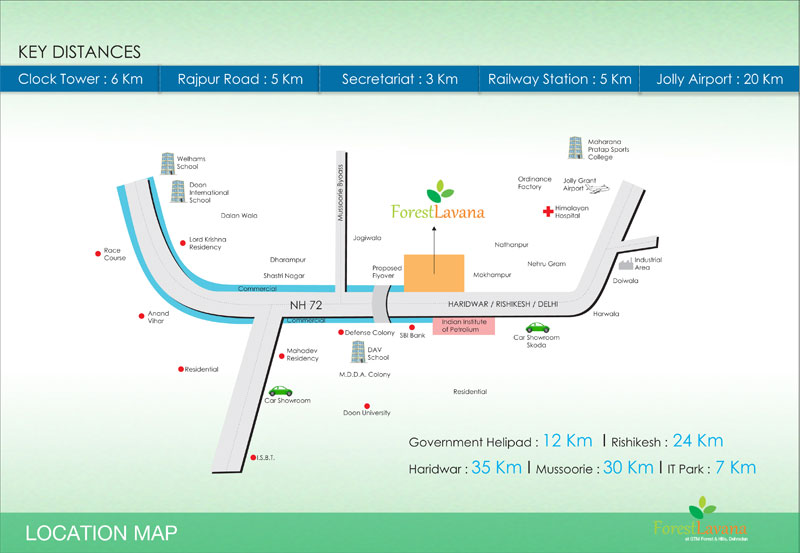Viewport: 800px width, 553px height.
Task: Select the Harwala label
Action: click(x=606, y=314)
